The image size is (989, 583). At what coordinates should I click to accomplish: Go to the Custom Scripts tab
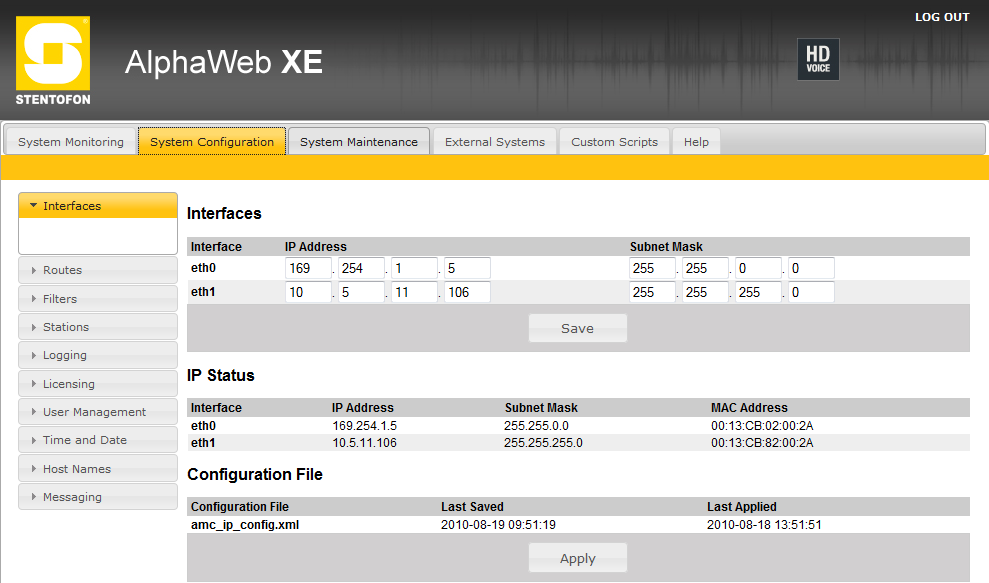614,142
